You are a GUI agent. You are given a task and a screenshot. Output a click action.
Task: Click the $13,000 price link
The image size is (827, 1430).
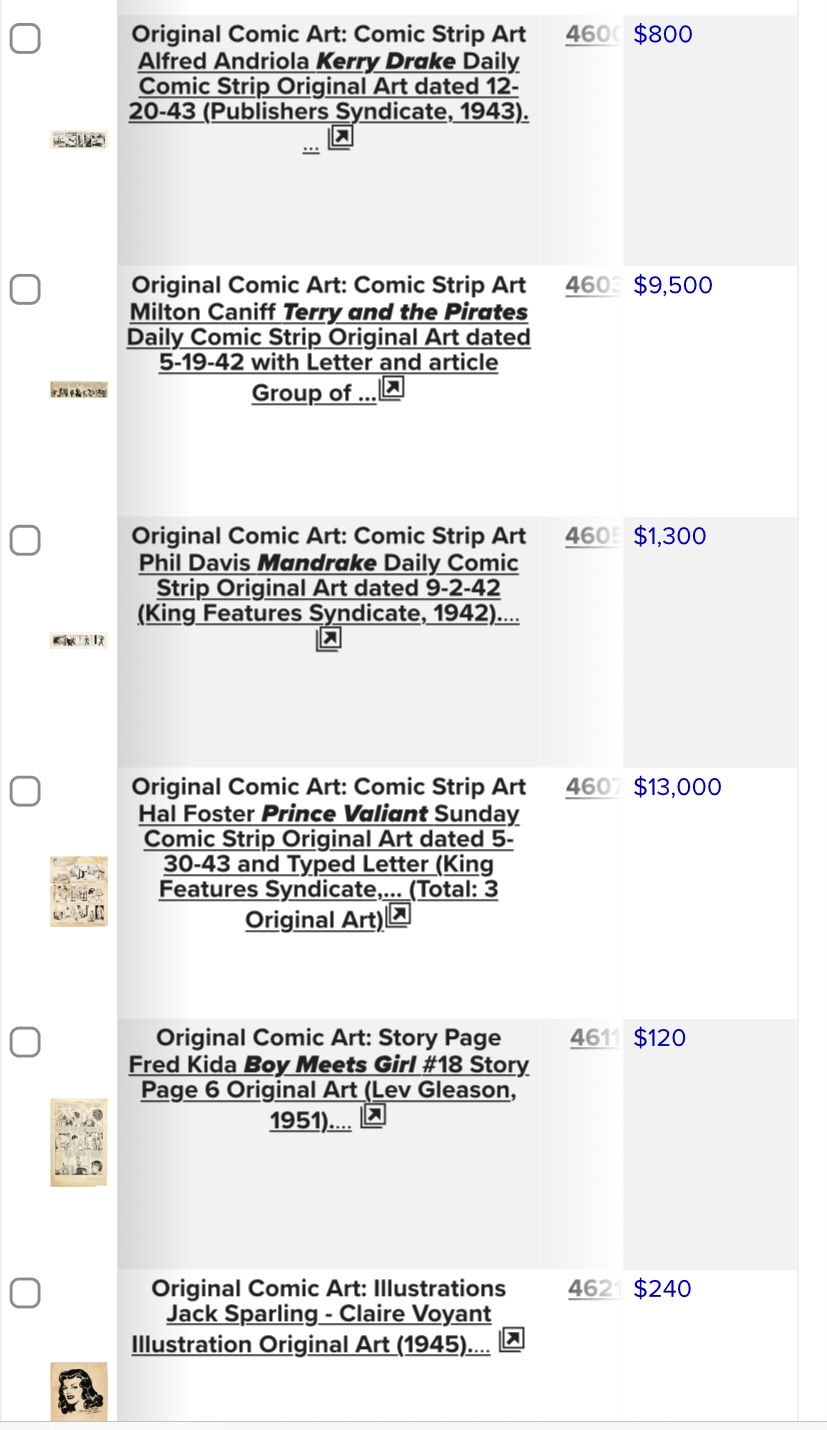point(677,787)
